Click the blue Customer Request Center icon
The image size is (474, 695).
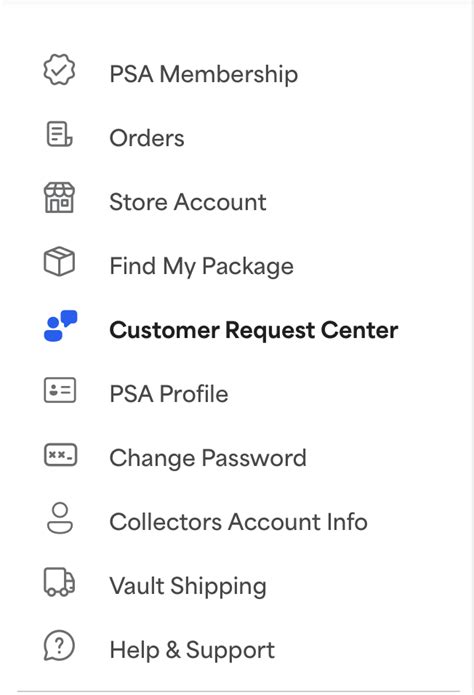pos(60,326)
